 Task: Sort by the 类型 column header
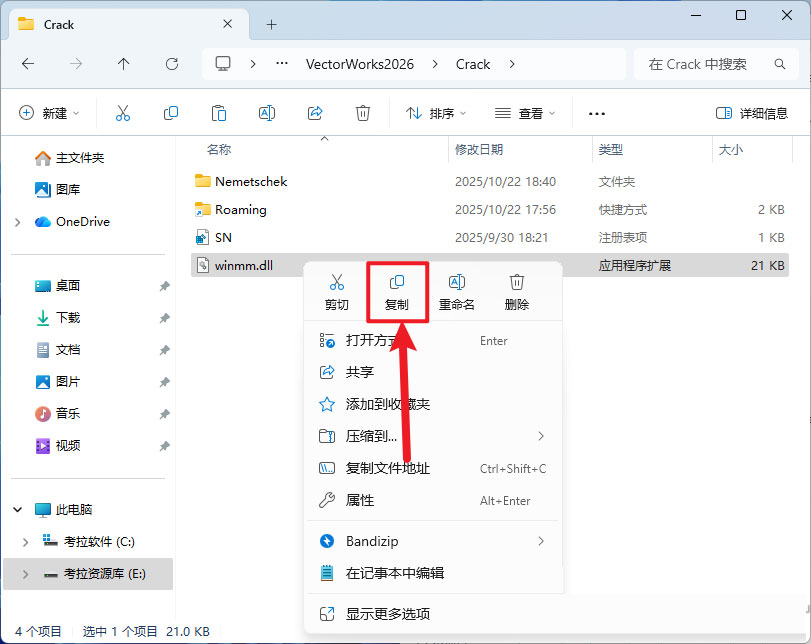coord(610,149)
